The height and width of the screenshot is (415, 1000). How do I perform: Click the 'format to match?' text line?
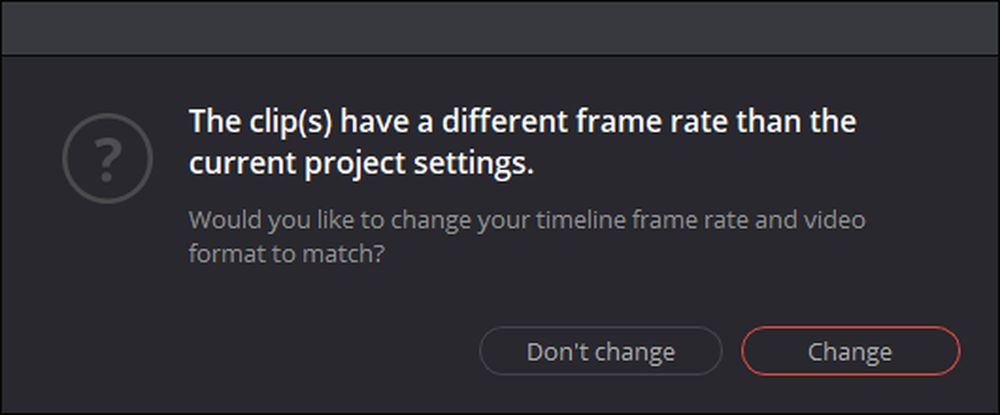pyautogui.click(x=287, y=254)
